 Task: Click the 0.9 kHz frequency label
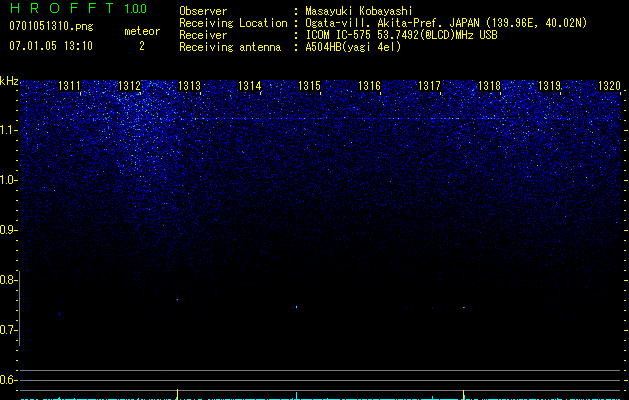[x=7, y=230]
